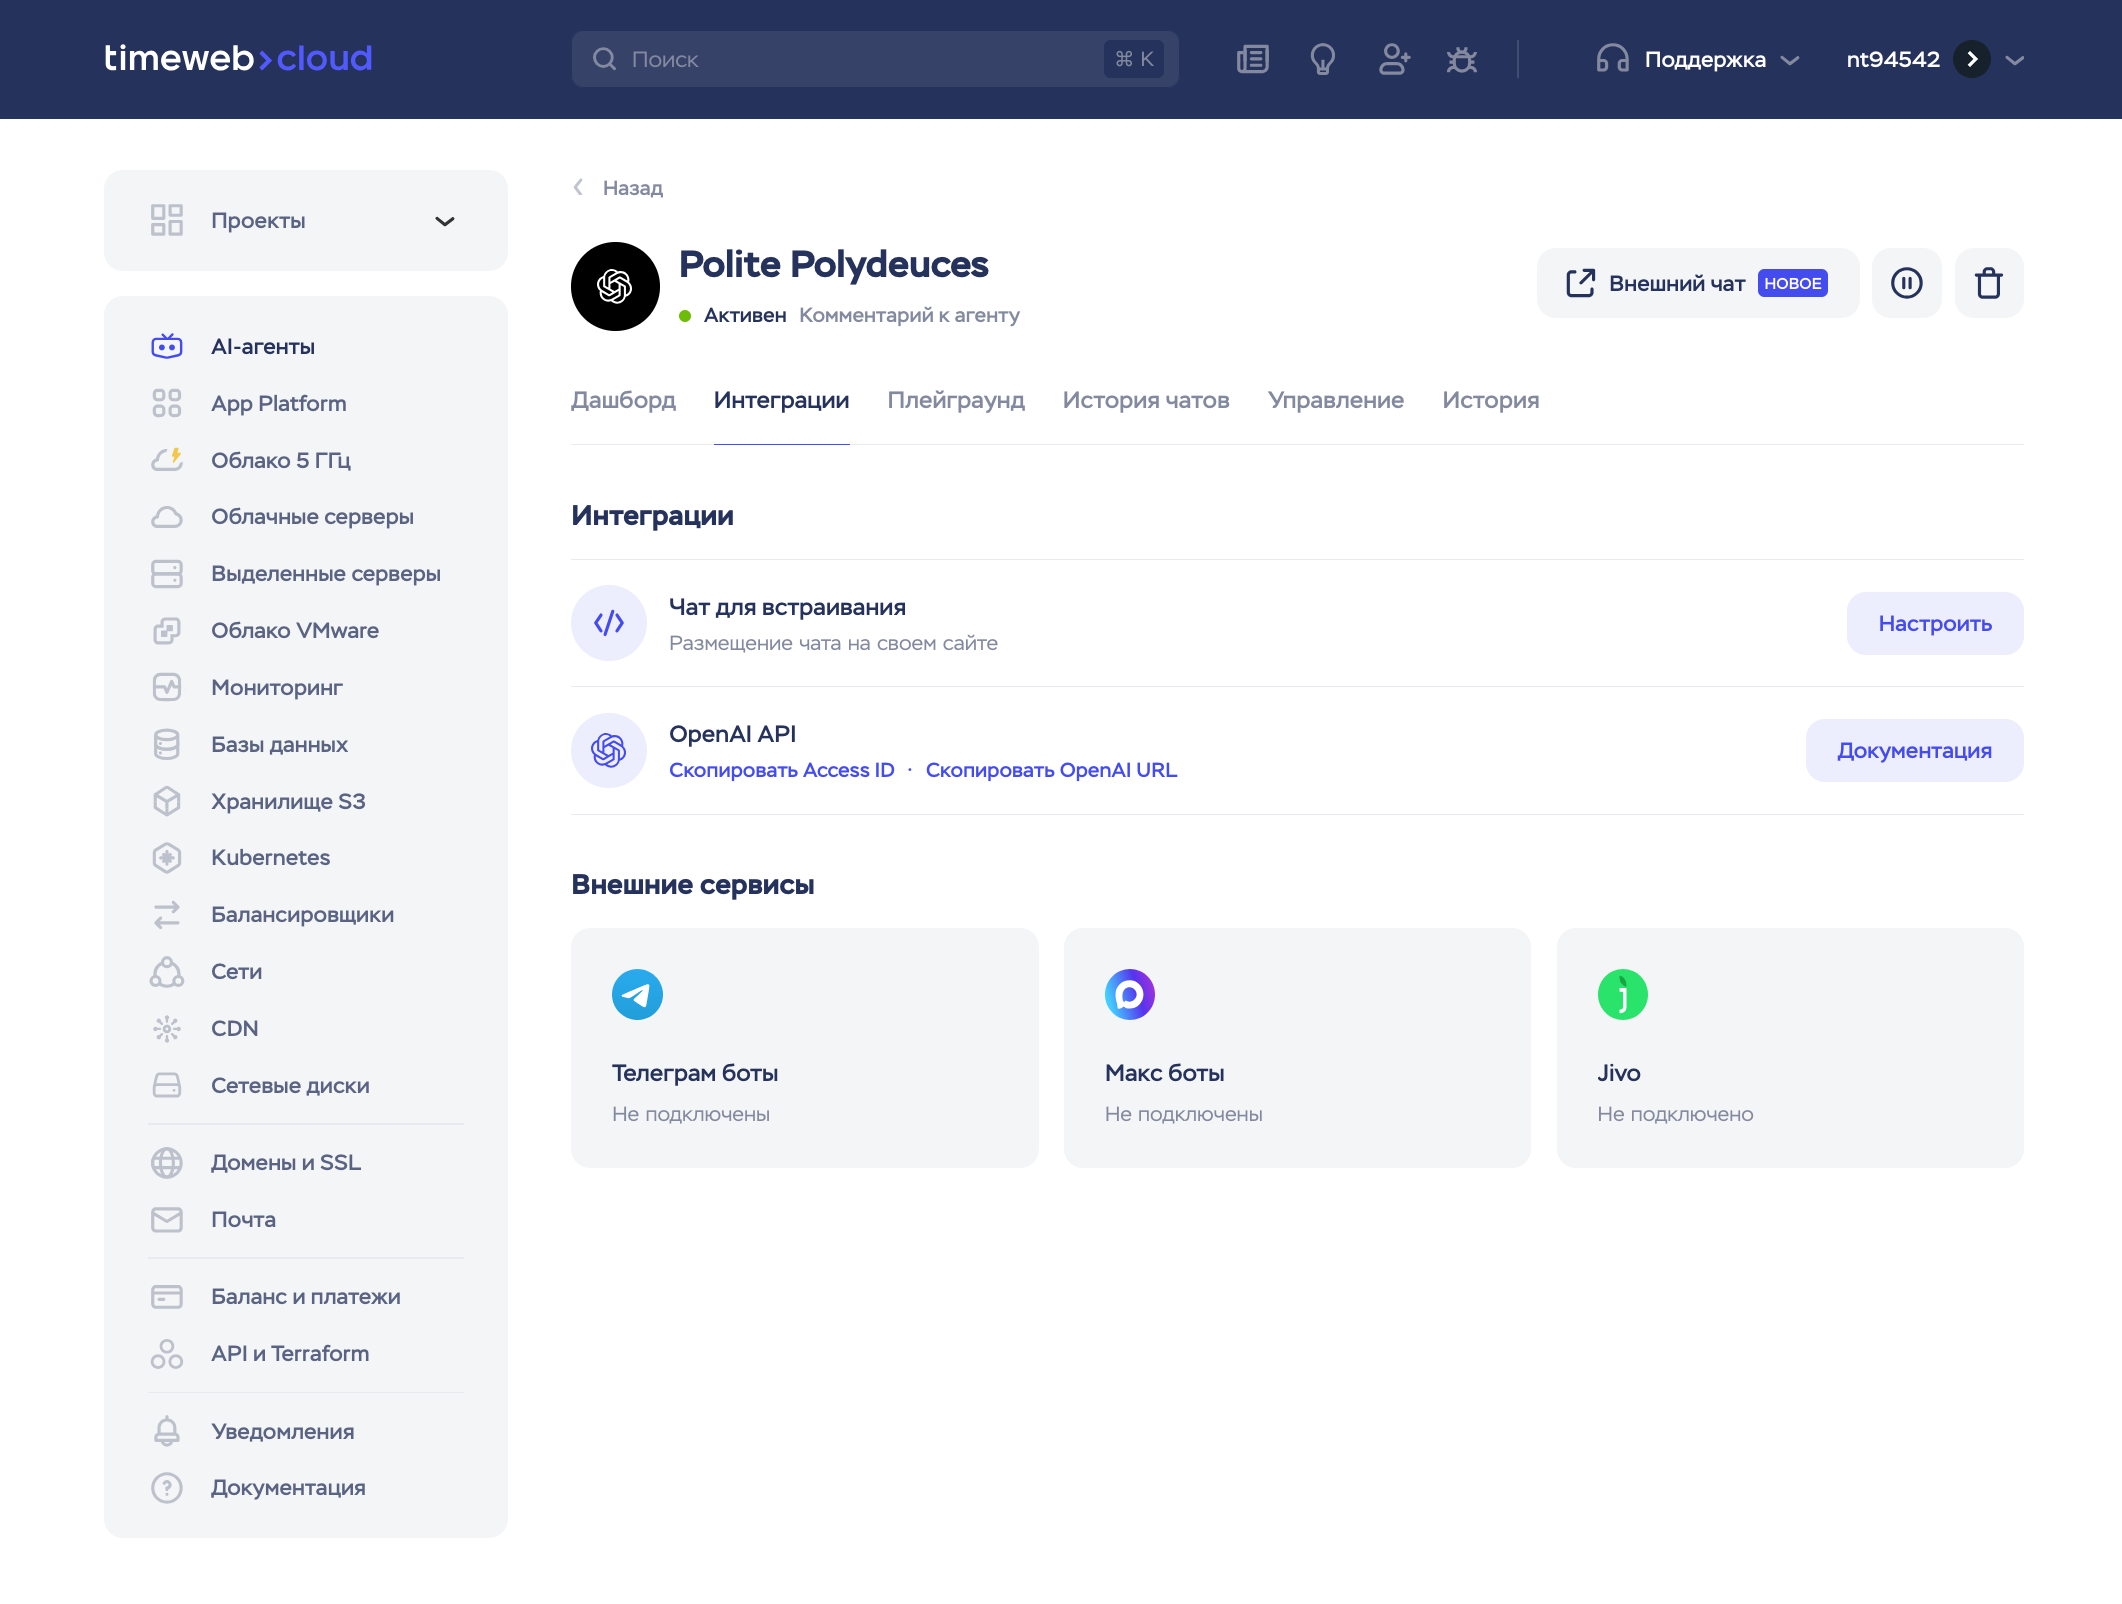Pause the agent with the pause icon
The image size is (2122, 1604).
tap(1906, 283)
